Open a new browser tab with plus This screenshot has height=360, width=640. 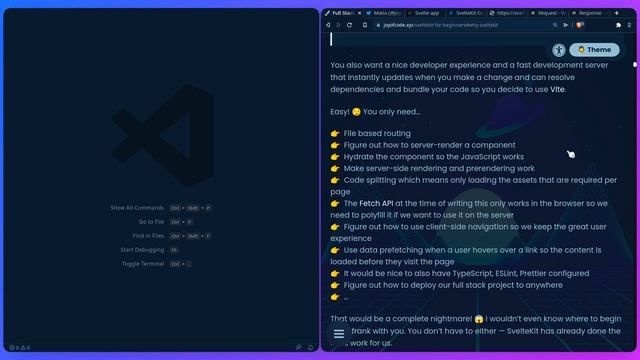pos(616,13)
